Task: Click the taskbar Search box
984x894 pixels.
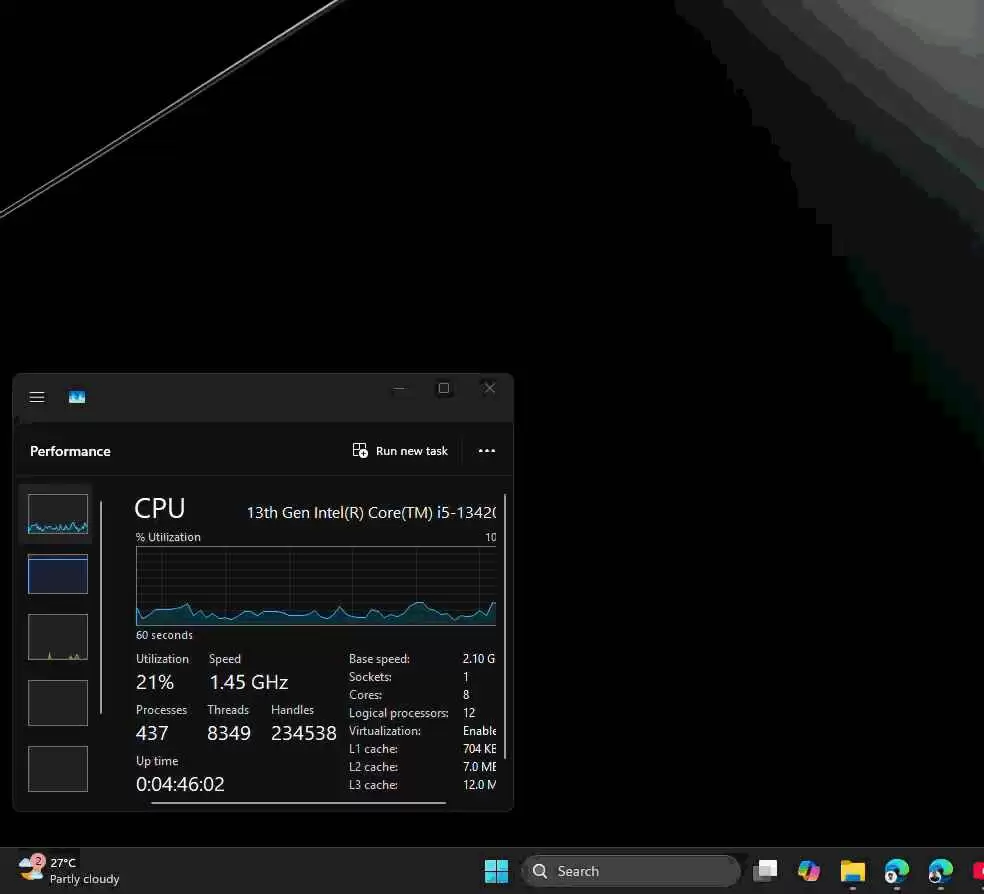Action: tap(631, 871)
